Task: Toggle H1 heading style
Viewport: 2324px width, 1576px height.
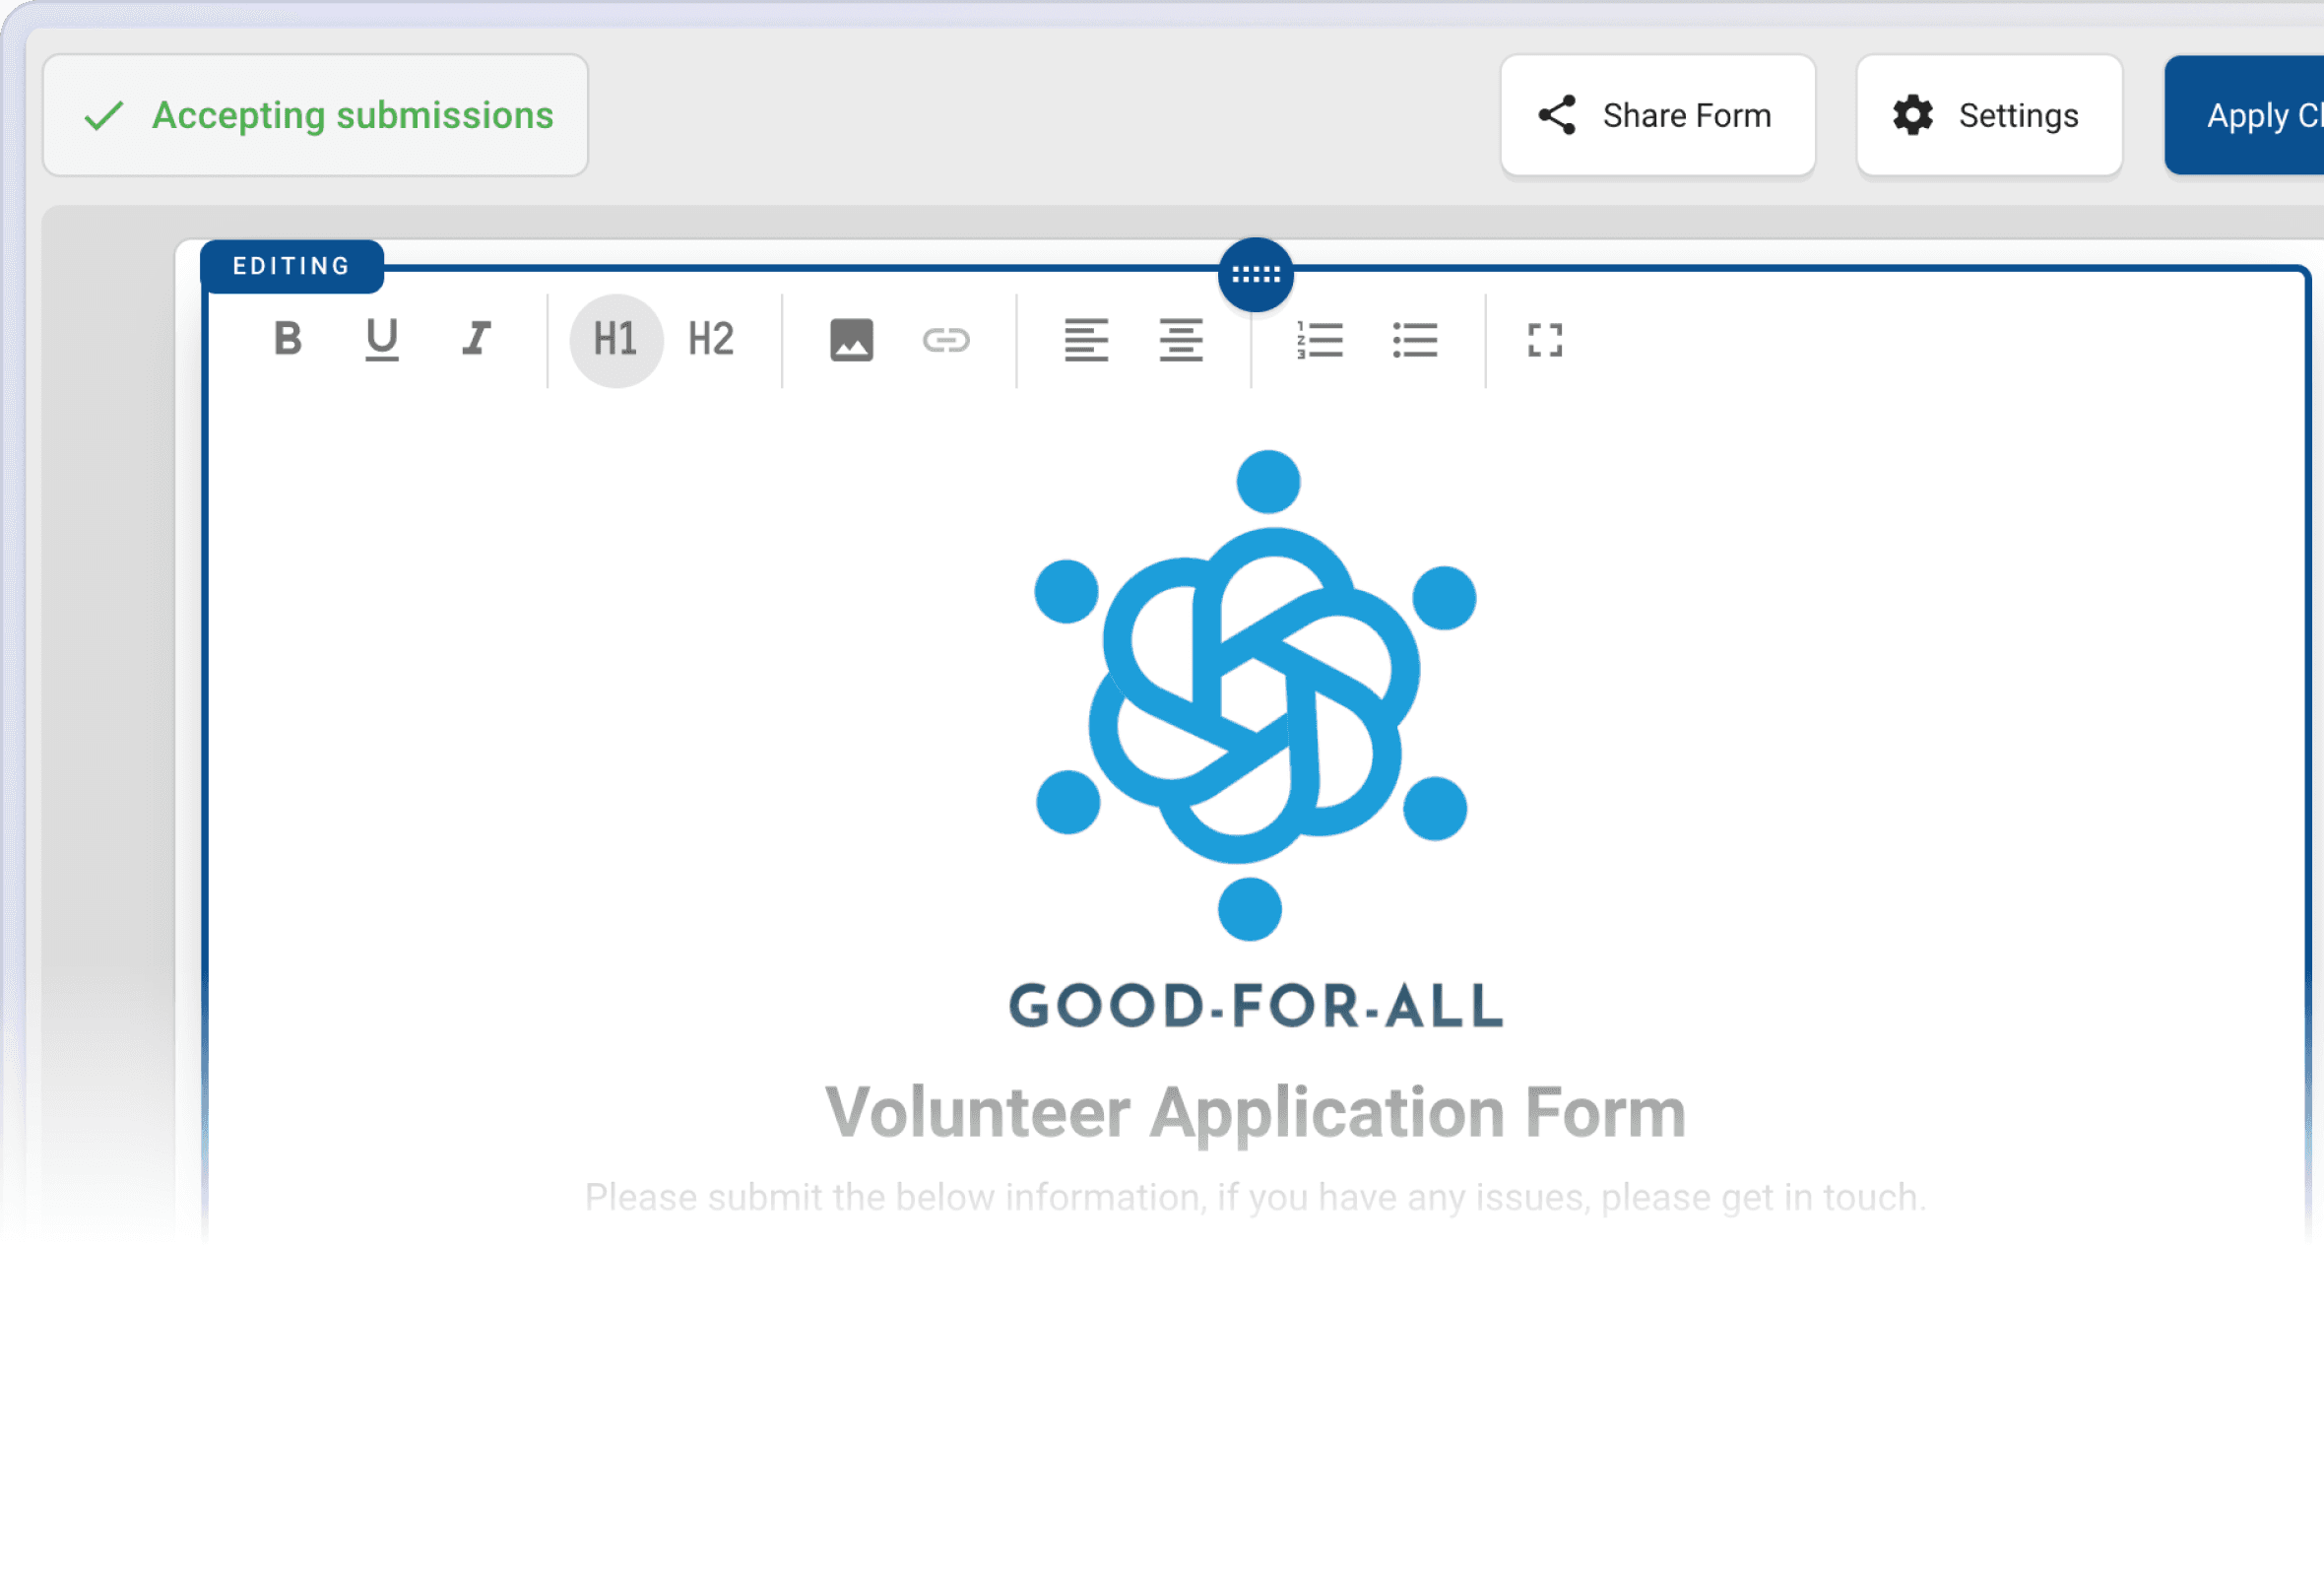Action: click(616, 340)
